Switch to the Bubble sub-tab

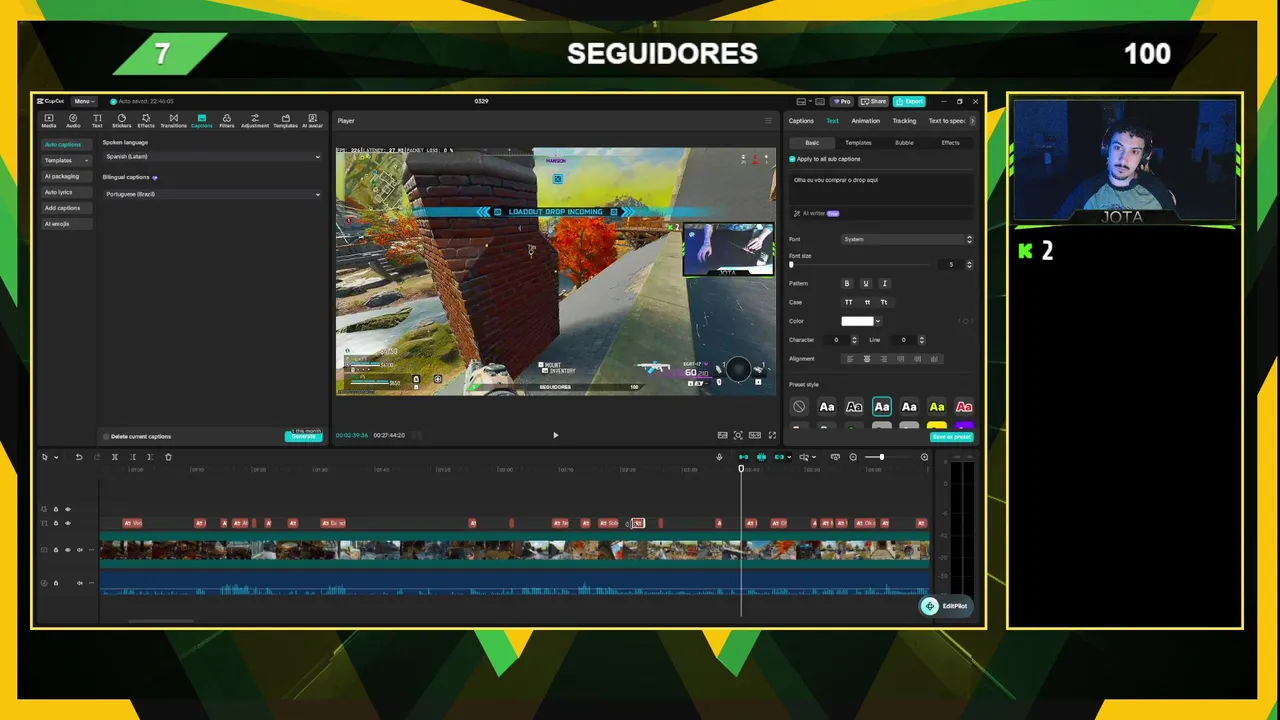[904, 143]
